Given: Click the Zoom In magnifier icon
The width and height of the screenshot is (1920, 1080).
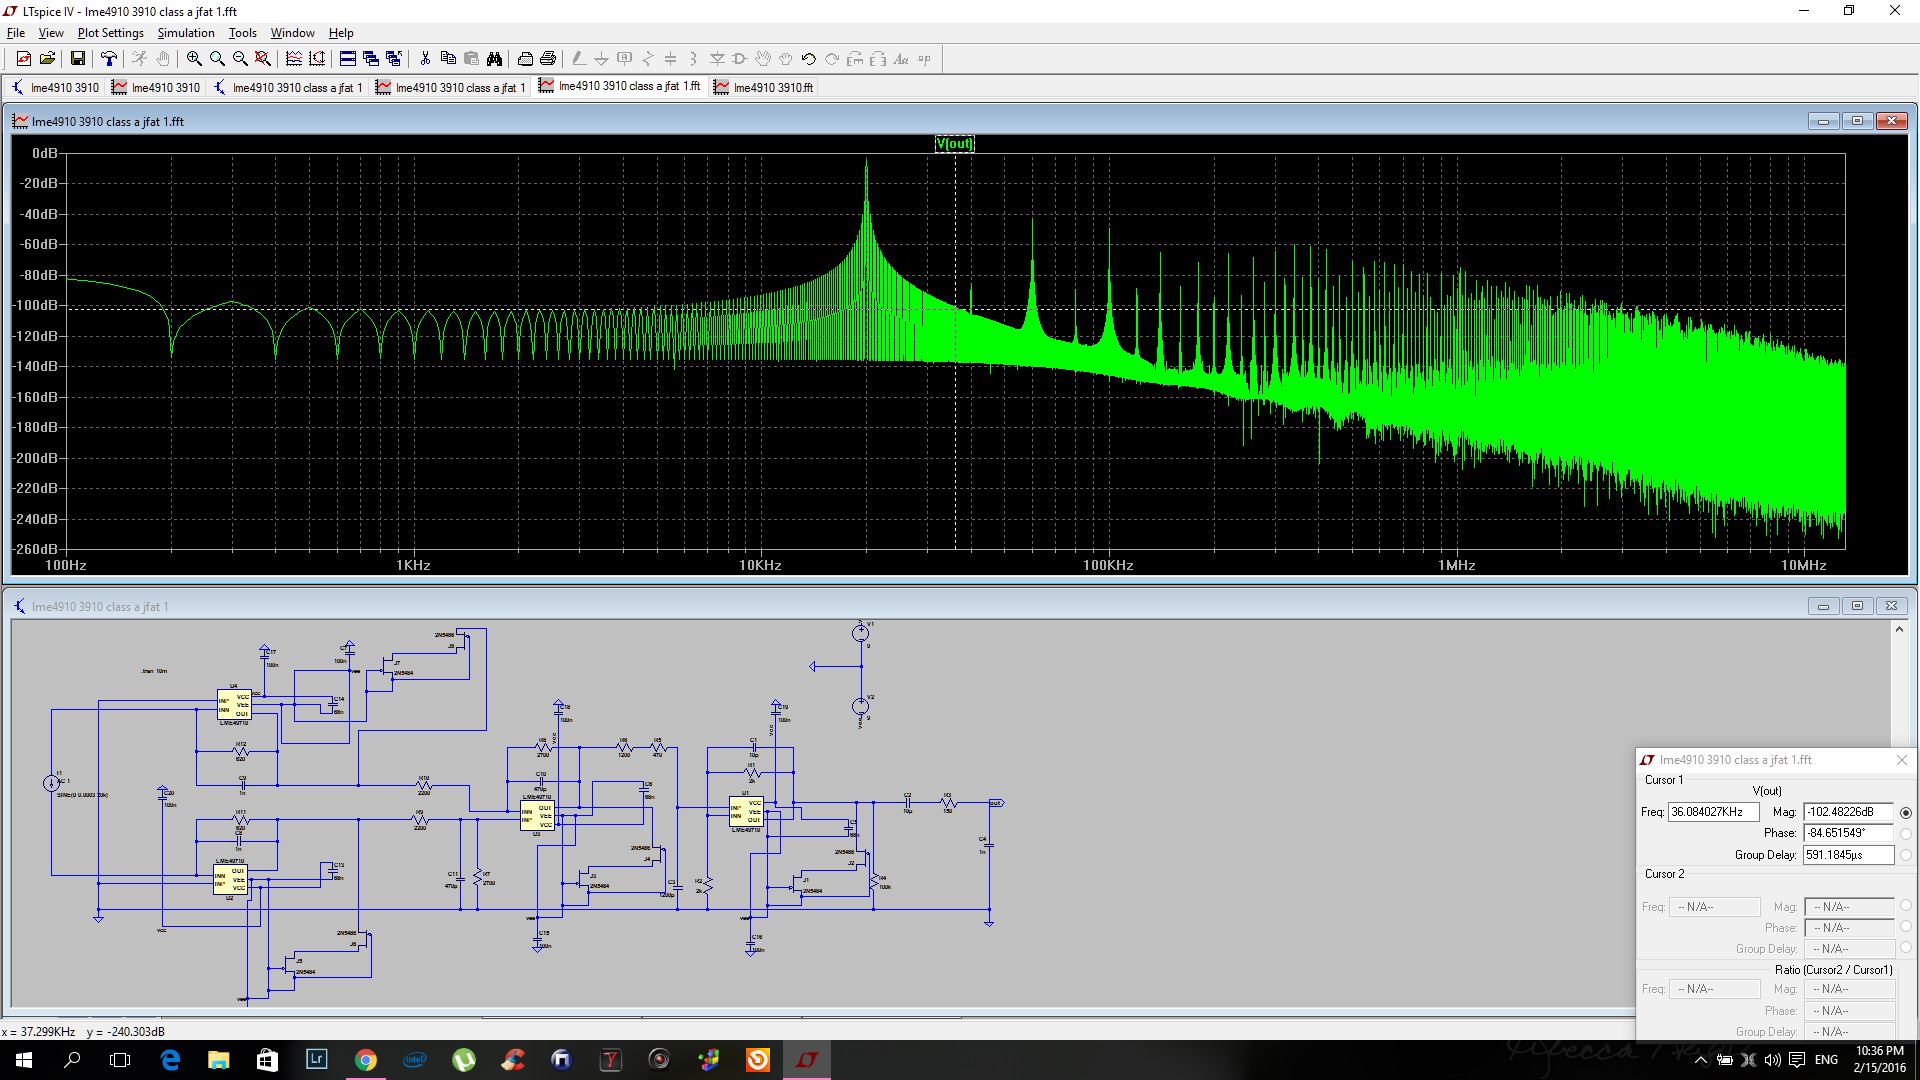Looking at the screenshot, I should click(x=194, y=59).
